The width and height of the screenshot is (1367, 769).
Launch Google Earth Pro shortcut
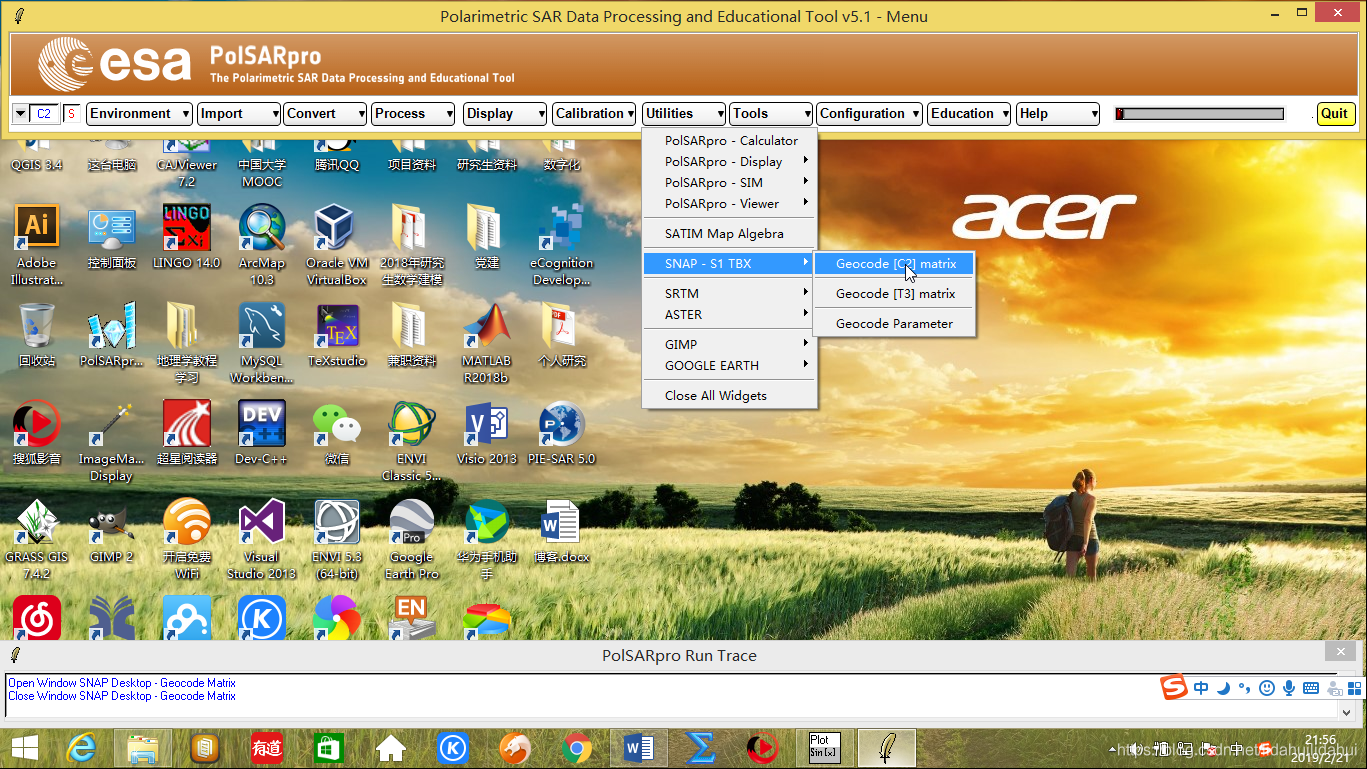pyautogui.click(x=411, y=538)
